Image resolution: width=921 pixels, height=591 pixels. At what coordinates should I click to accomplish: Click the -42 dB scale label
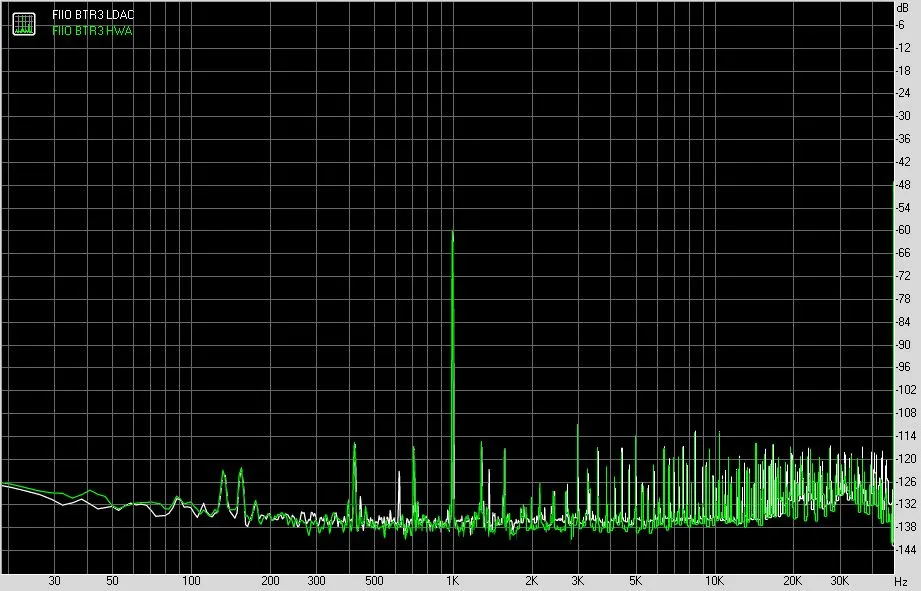point(903,162)
